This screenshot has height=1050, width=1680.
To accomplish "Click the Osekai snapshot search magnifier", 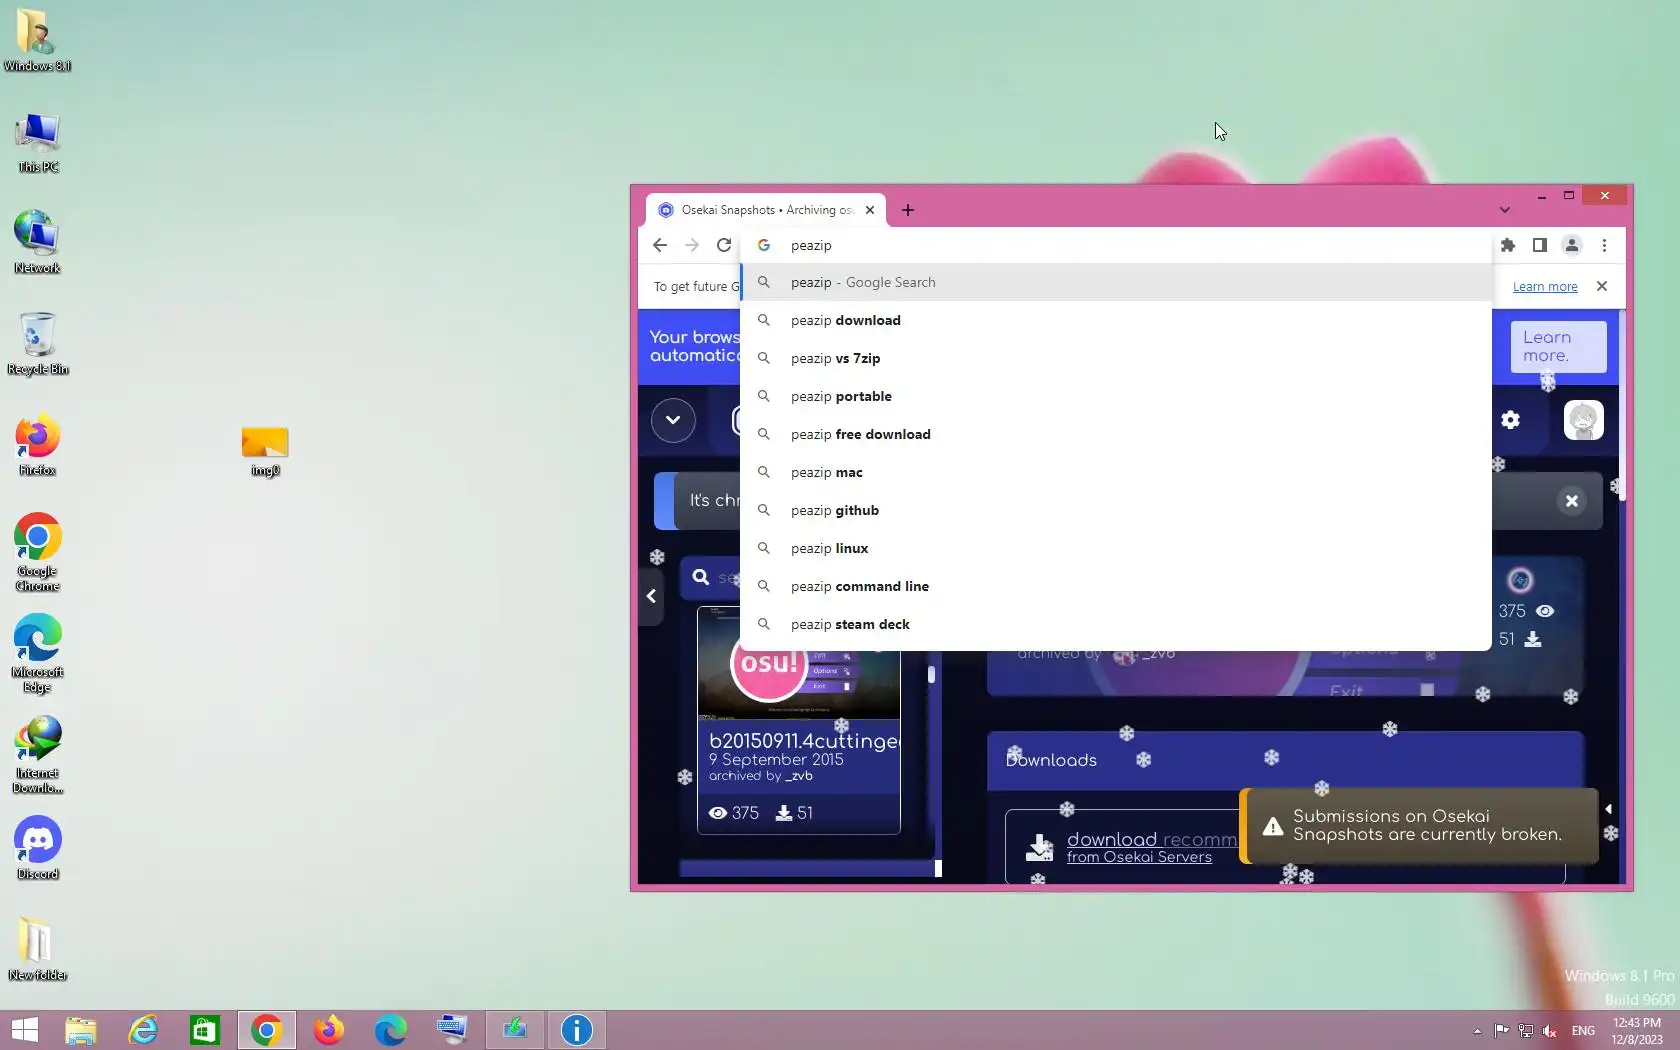I will pyautogui.click(x=701, y=578).
